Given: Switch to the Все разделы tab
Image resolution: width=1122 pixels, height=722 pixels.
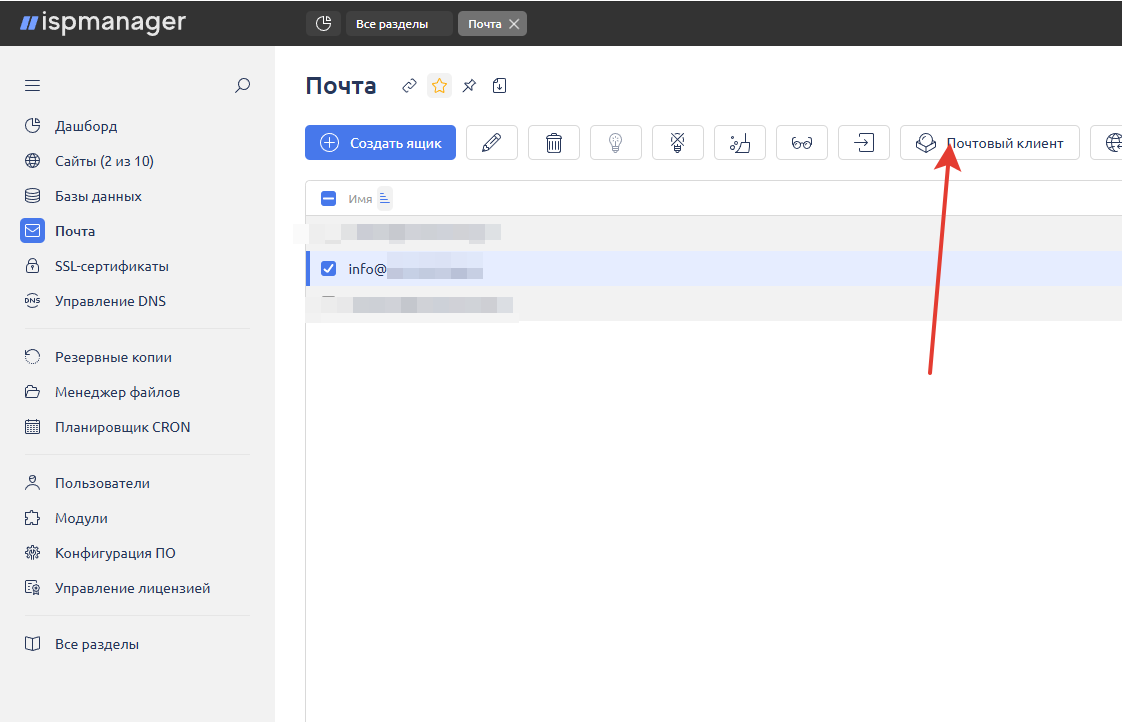Looking at the screenshot, I should point(399,24).
